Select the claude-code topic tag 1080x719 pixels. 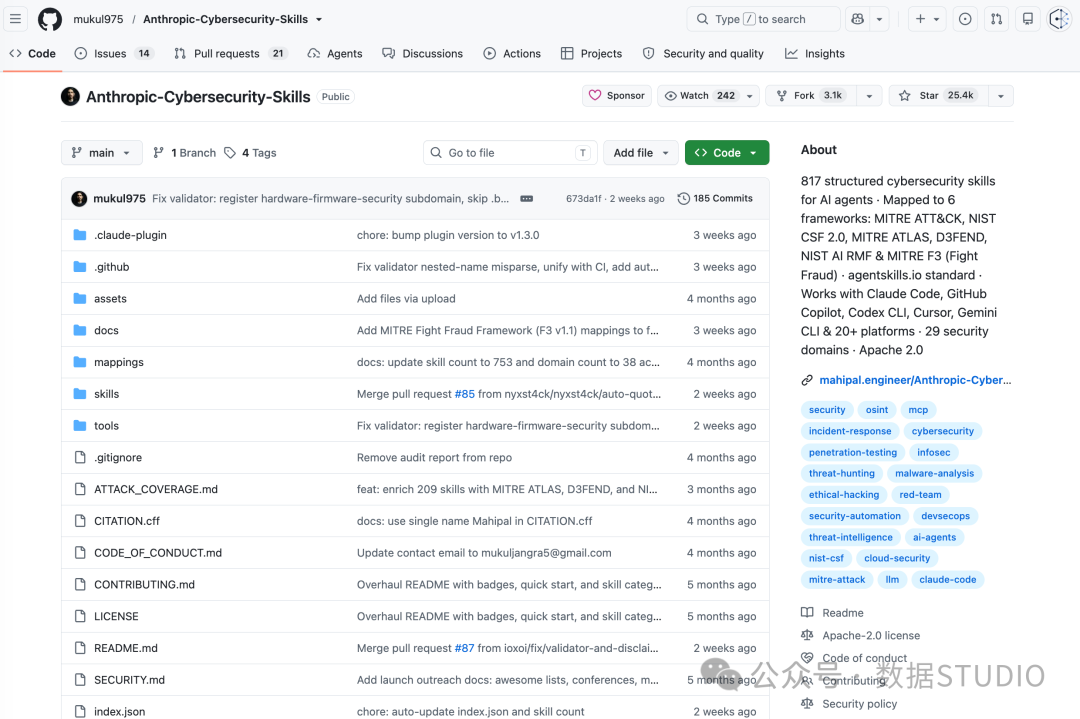pyautogui.click(x=948, y=580)
